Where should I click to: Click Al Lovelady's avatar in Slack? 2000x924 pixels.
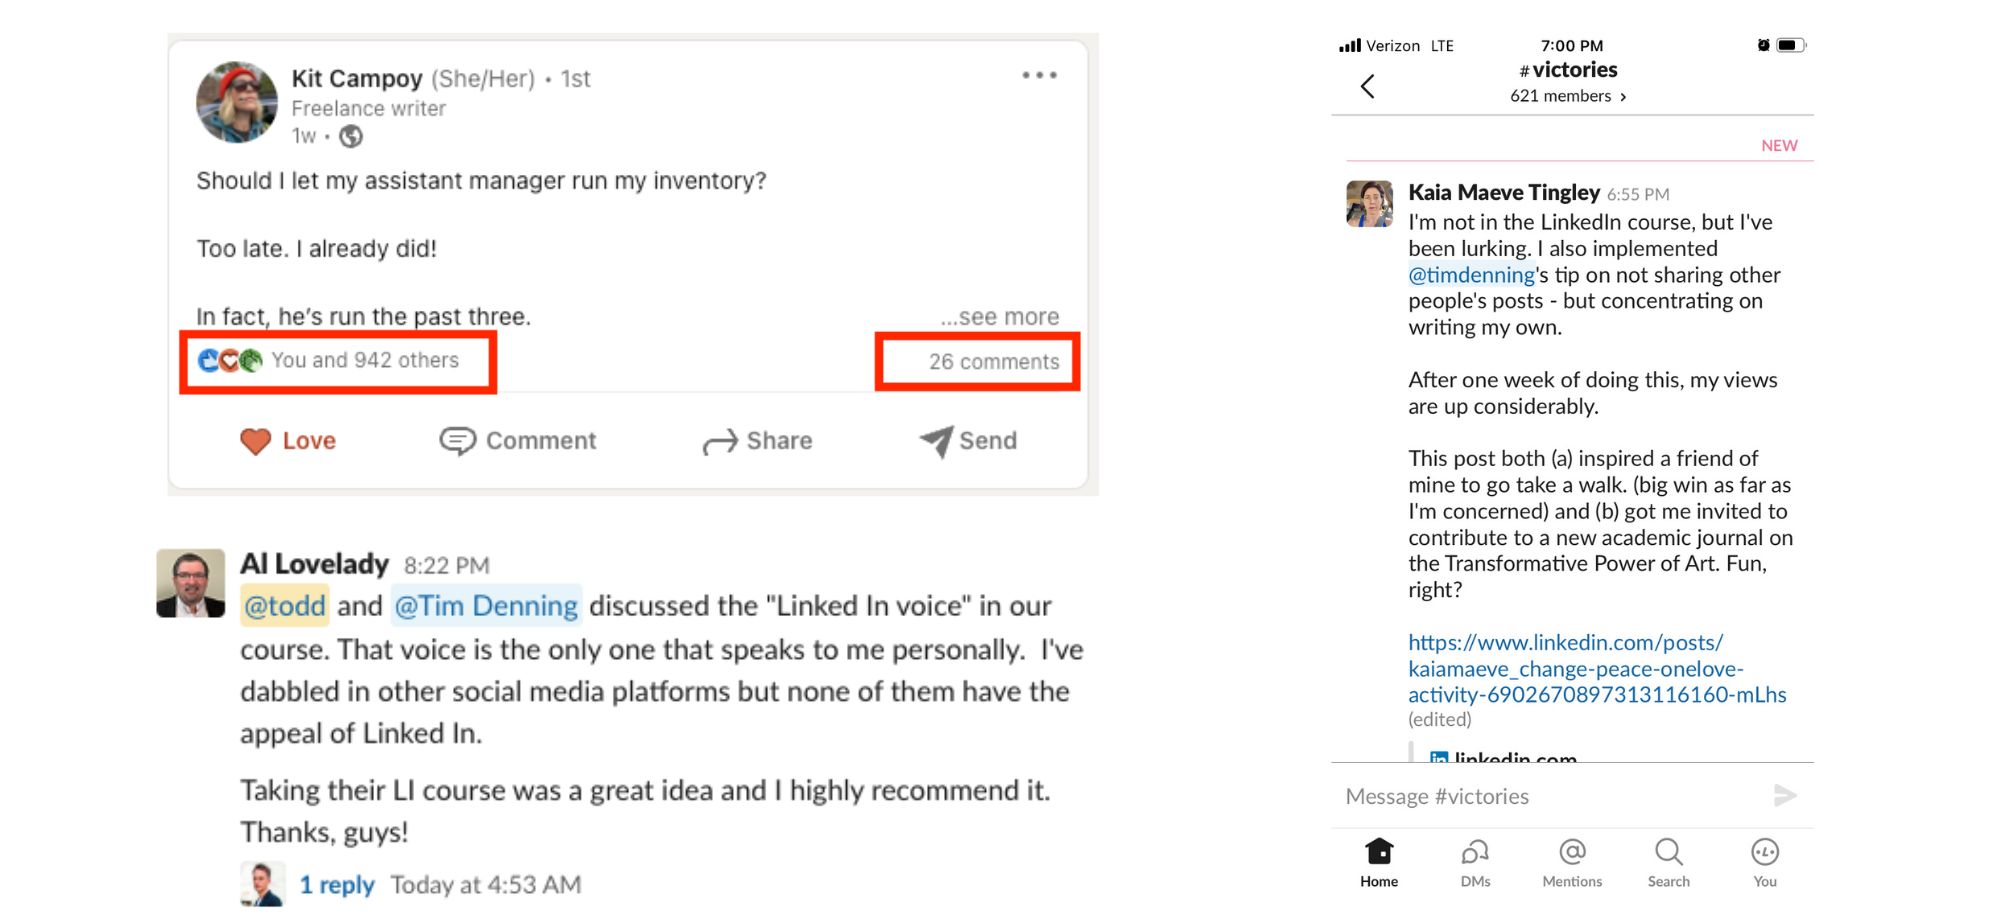[191, 583]
